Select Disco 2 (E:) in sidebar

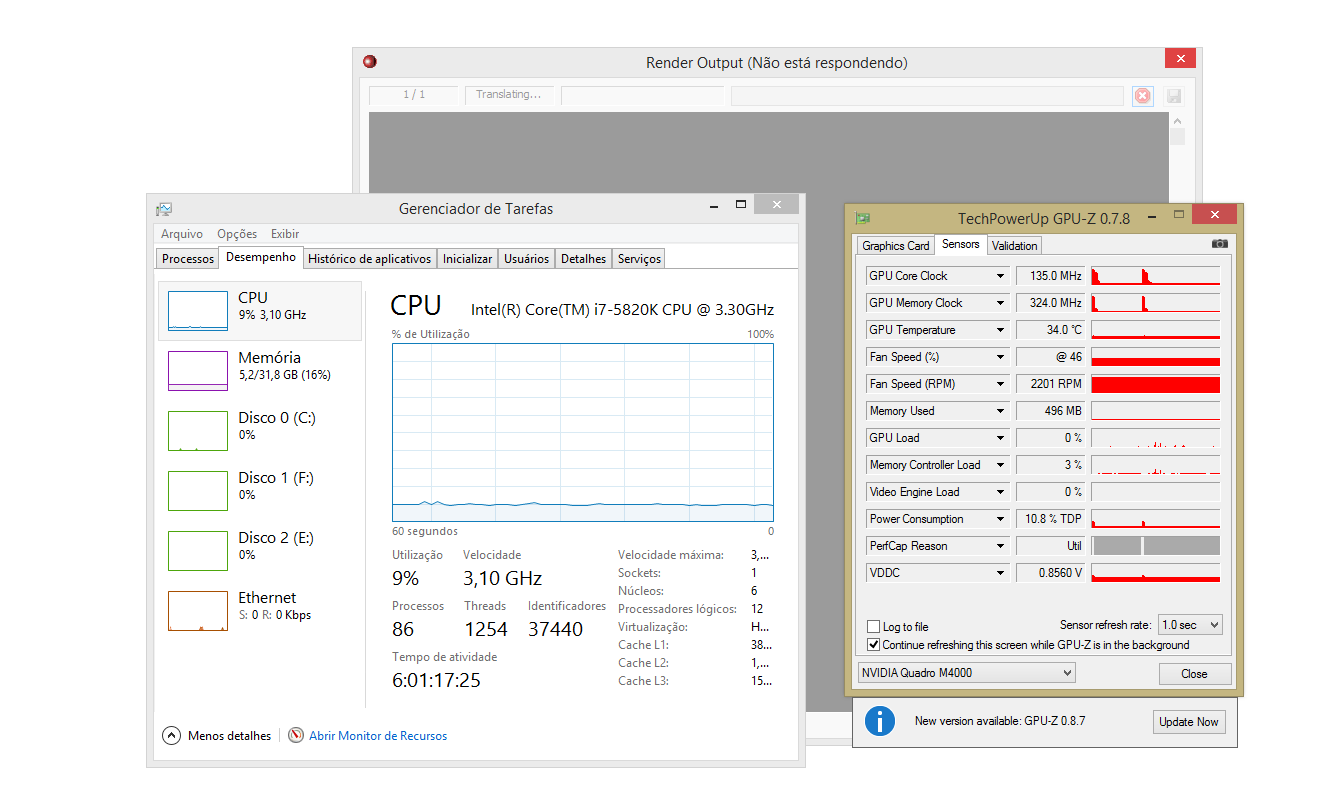coord(260,551)
